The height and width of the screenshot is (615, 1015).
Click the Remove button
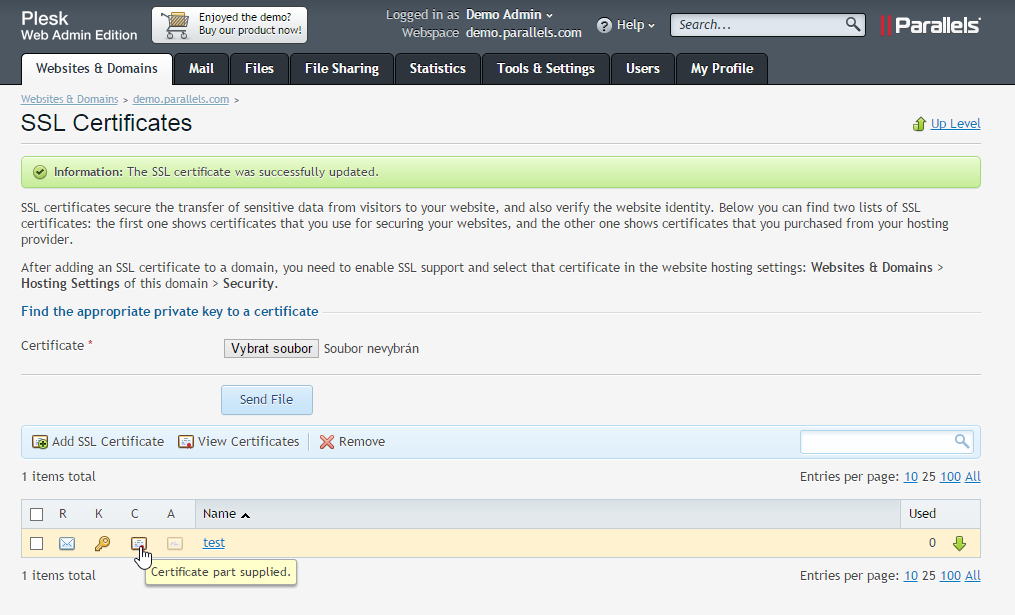(352, 442)
